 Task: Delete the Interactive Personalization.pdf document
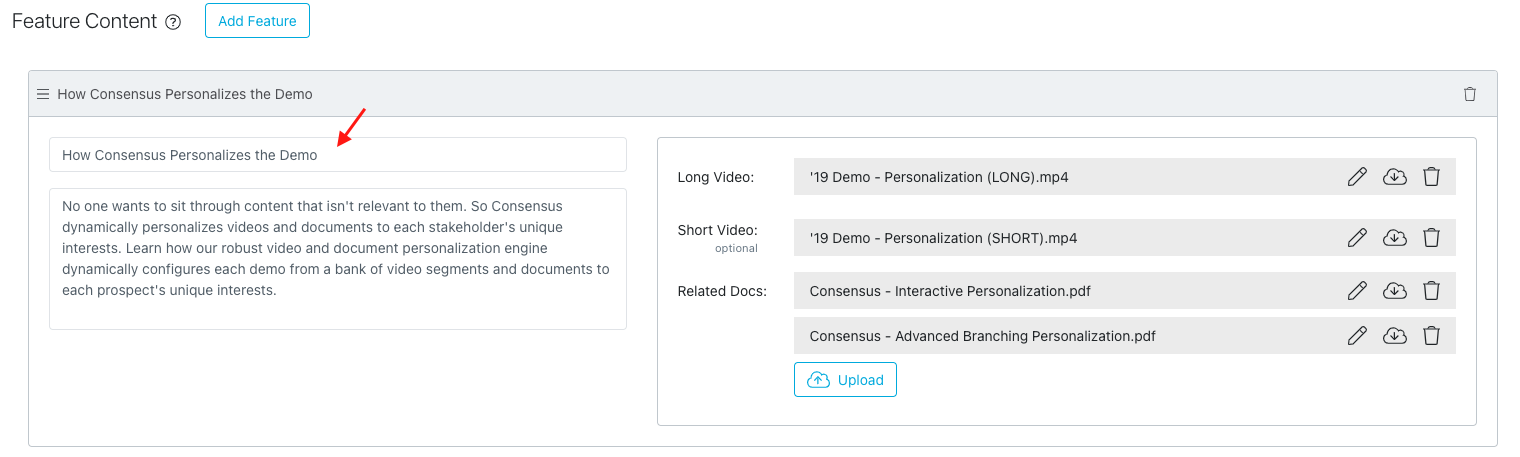(1431, 291)
